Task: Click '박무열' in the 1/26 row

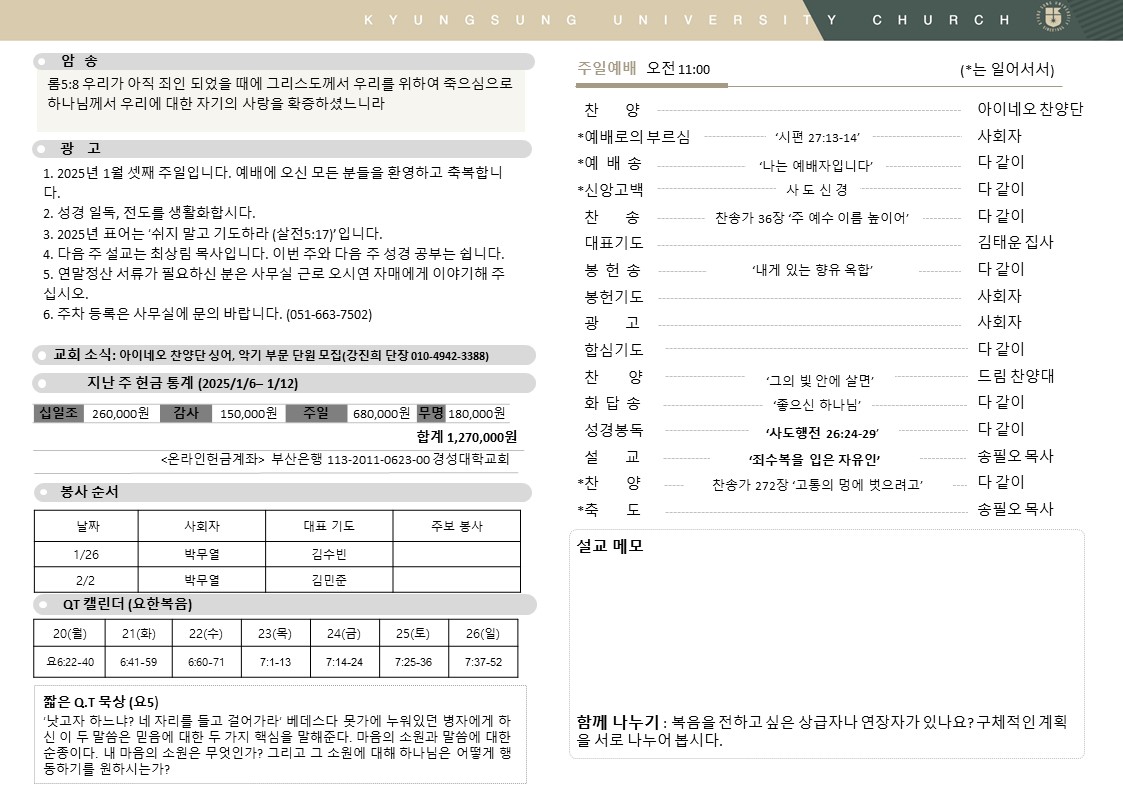Action: (202, 555)
